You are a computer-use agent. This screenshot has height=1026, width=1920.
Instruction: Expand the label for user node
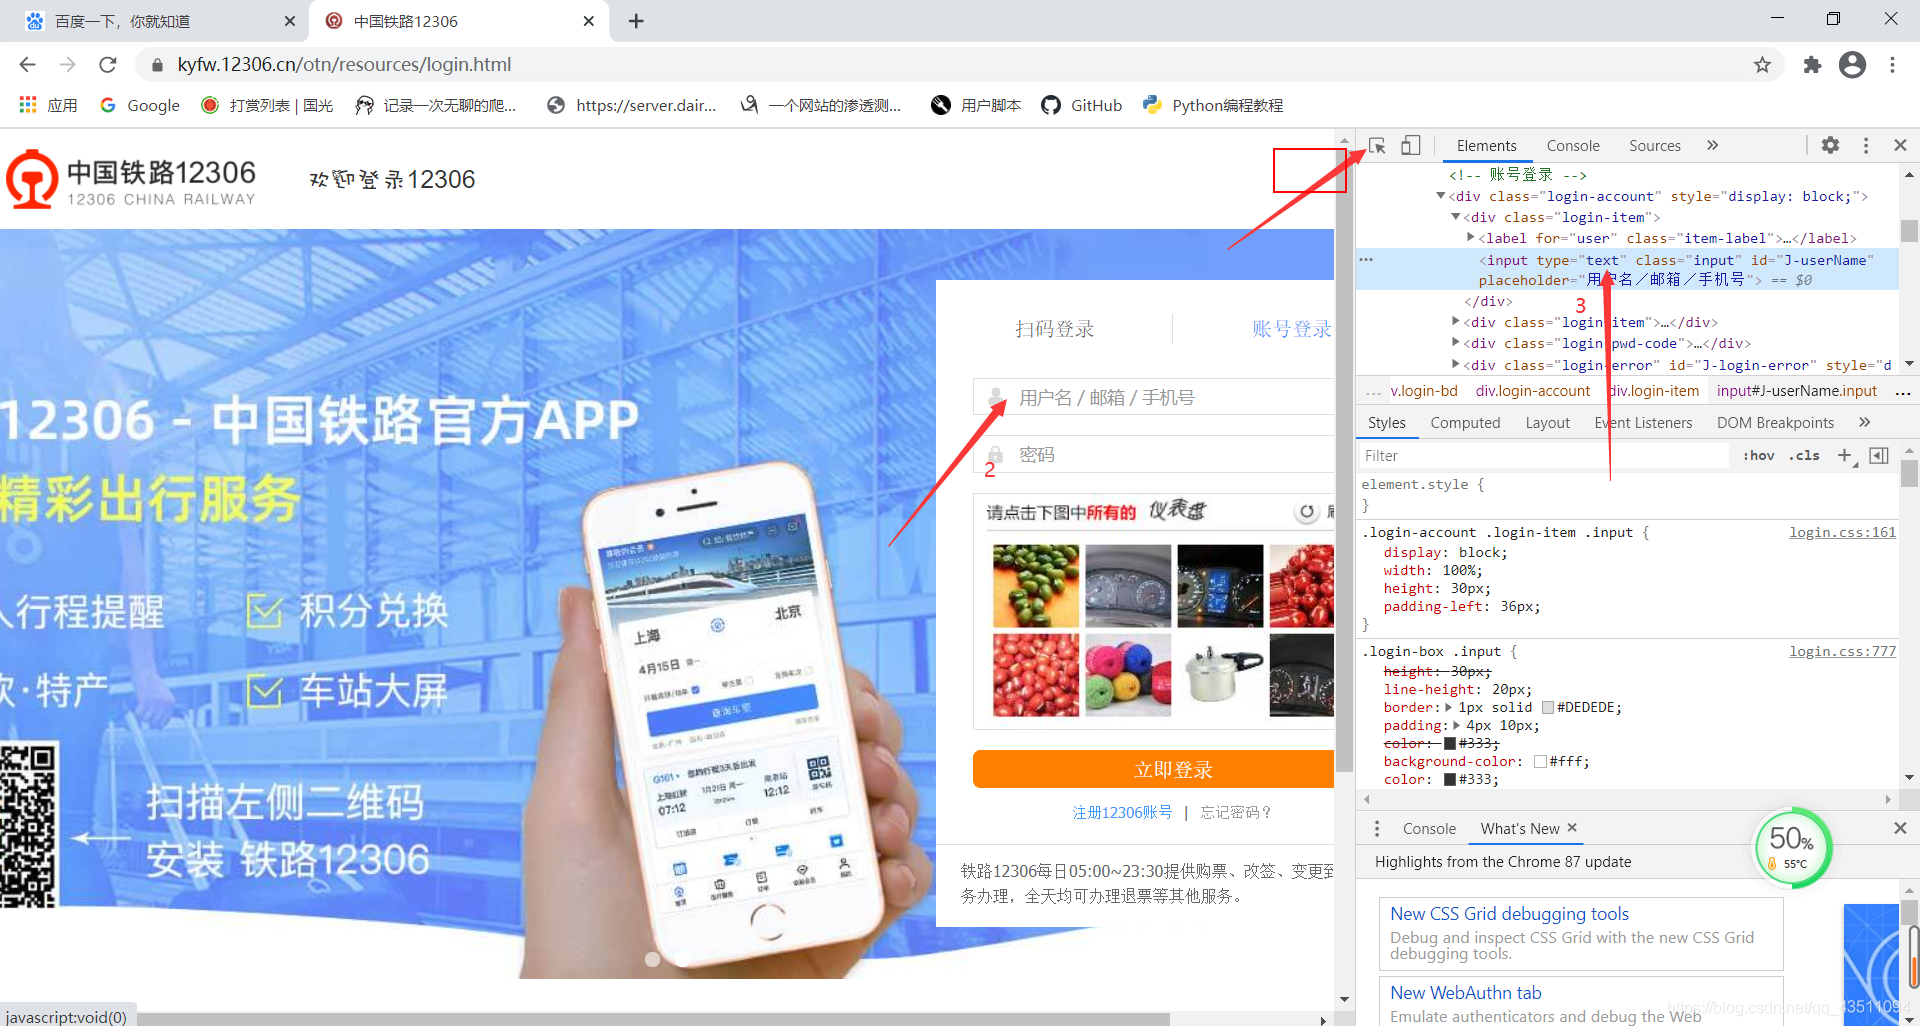[1470, 238]
